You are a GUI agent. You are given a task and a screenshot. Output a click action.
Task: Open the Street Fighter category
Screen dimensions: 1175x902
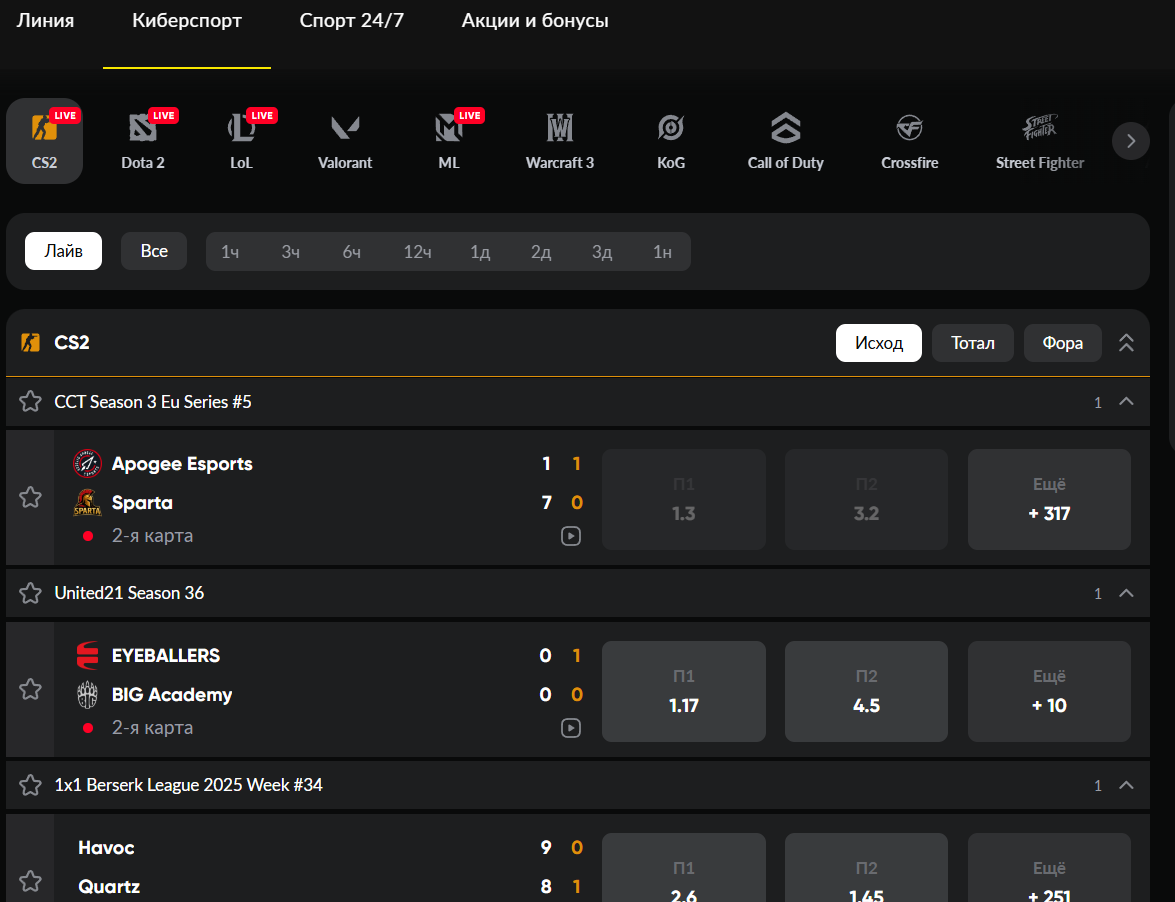pos(1039,141)
